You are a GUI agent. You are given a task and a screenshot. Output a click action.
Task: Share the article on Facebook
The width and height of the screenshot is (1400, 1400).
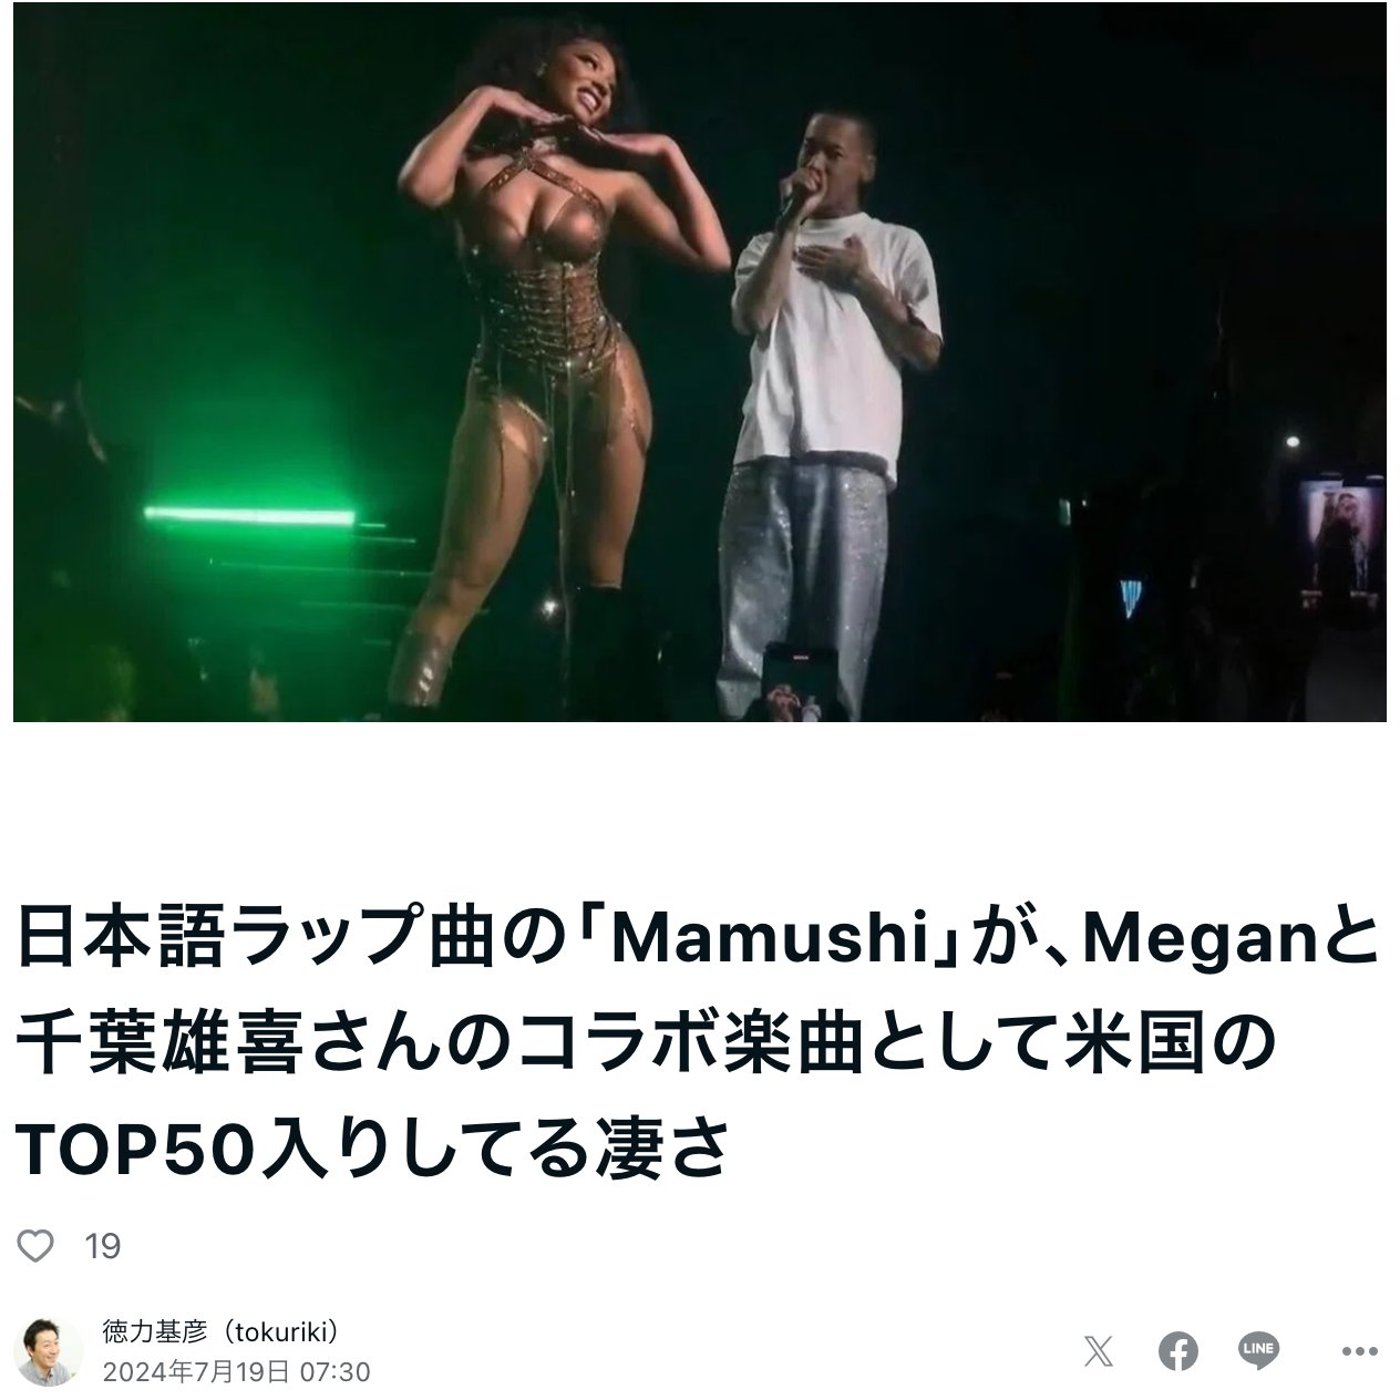[x=1178, y=1351]
